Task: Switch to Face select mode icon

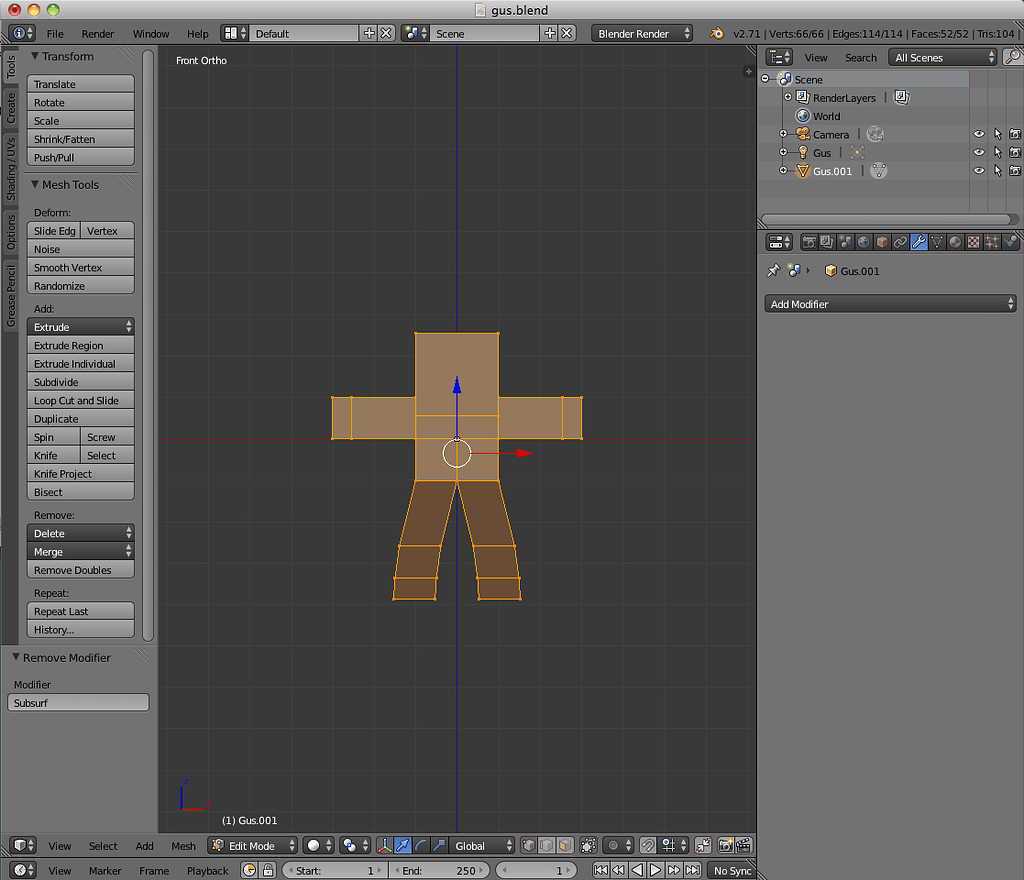Action: 565,845
